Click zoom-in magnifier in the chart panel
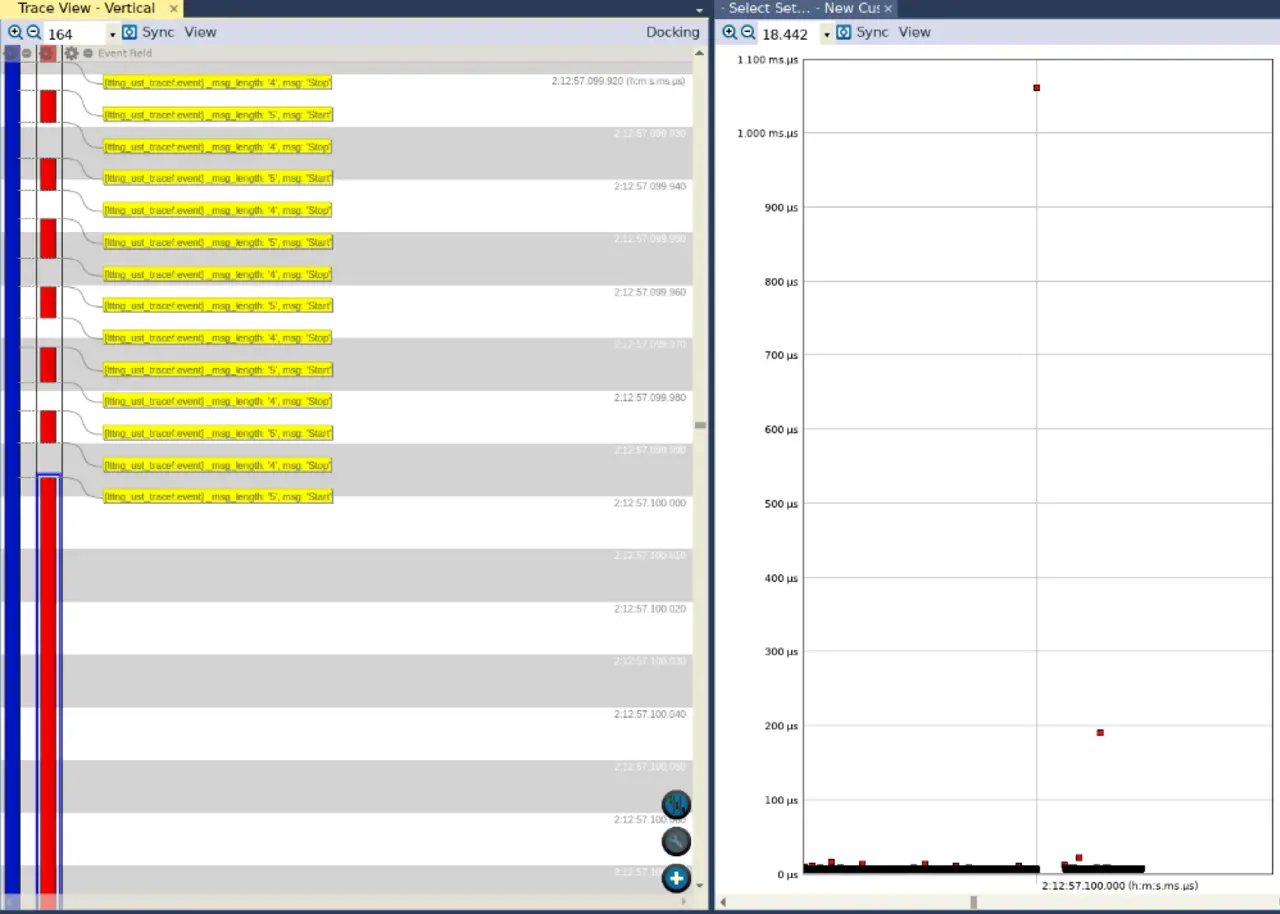This screenshot has height=914, width=1280. pyautogui.click(x=729, y=32)
